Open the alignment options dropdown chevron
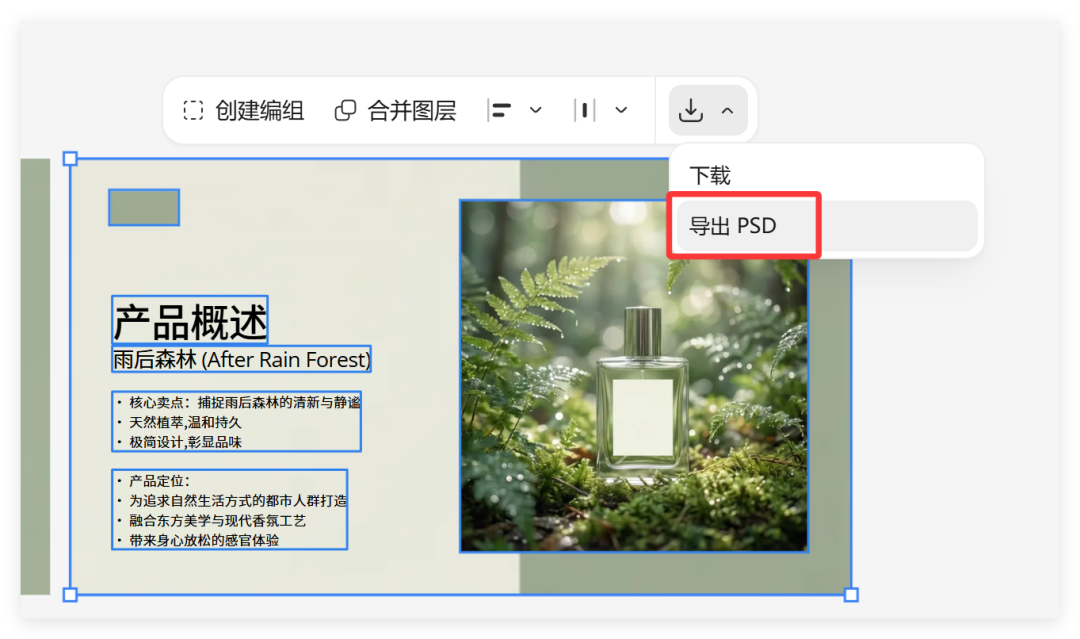 coord(536,111)
